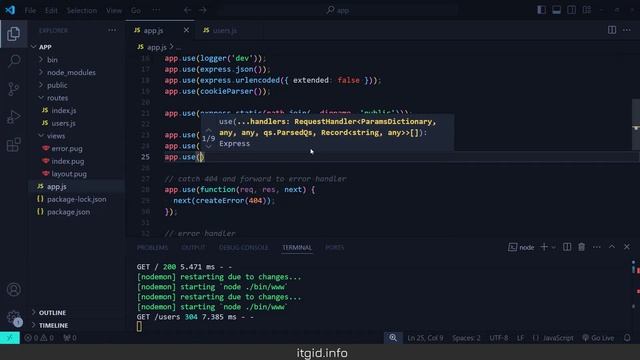
Task: Expand the public folder
Action: coord(41,85)
